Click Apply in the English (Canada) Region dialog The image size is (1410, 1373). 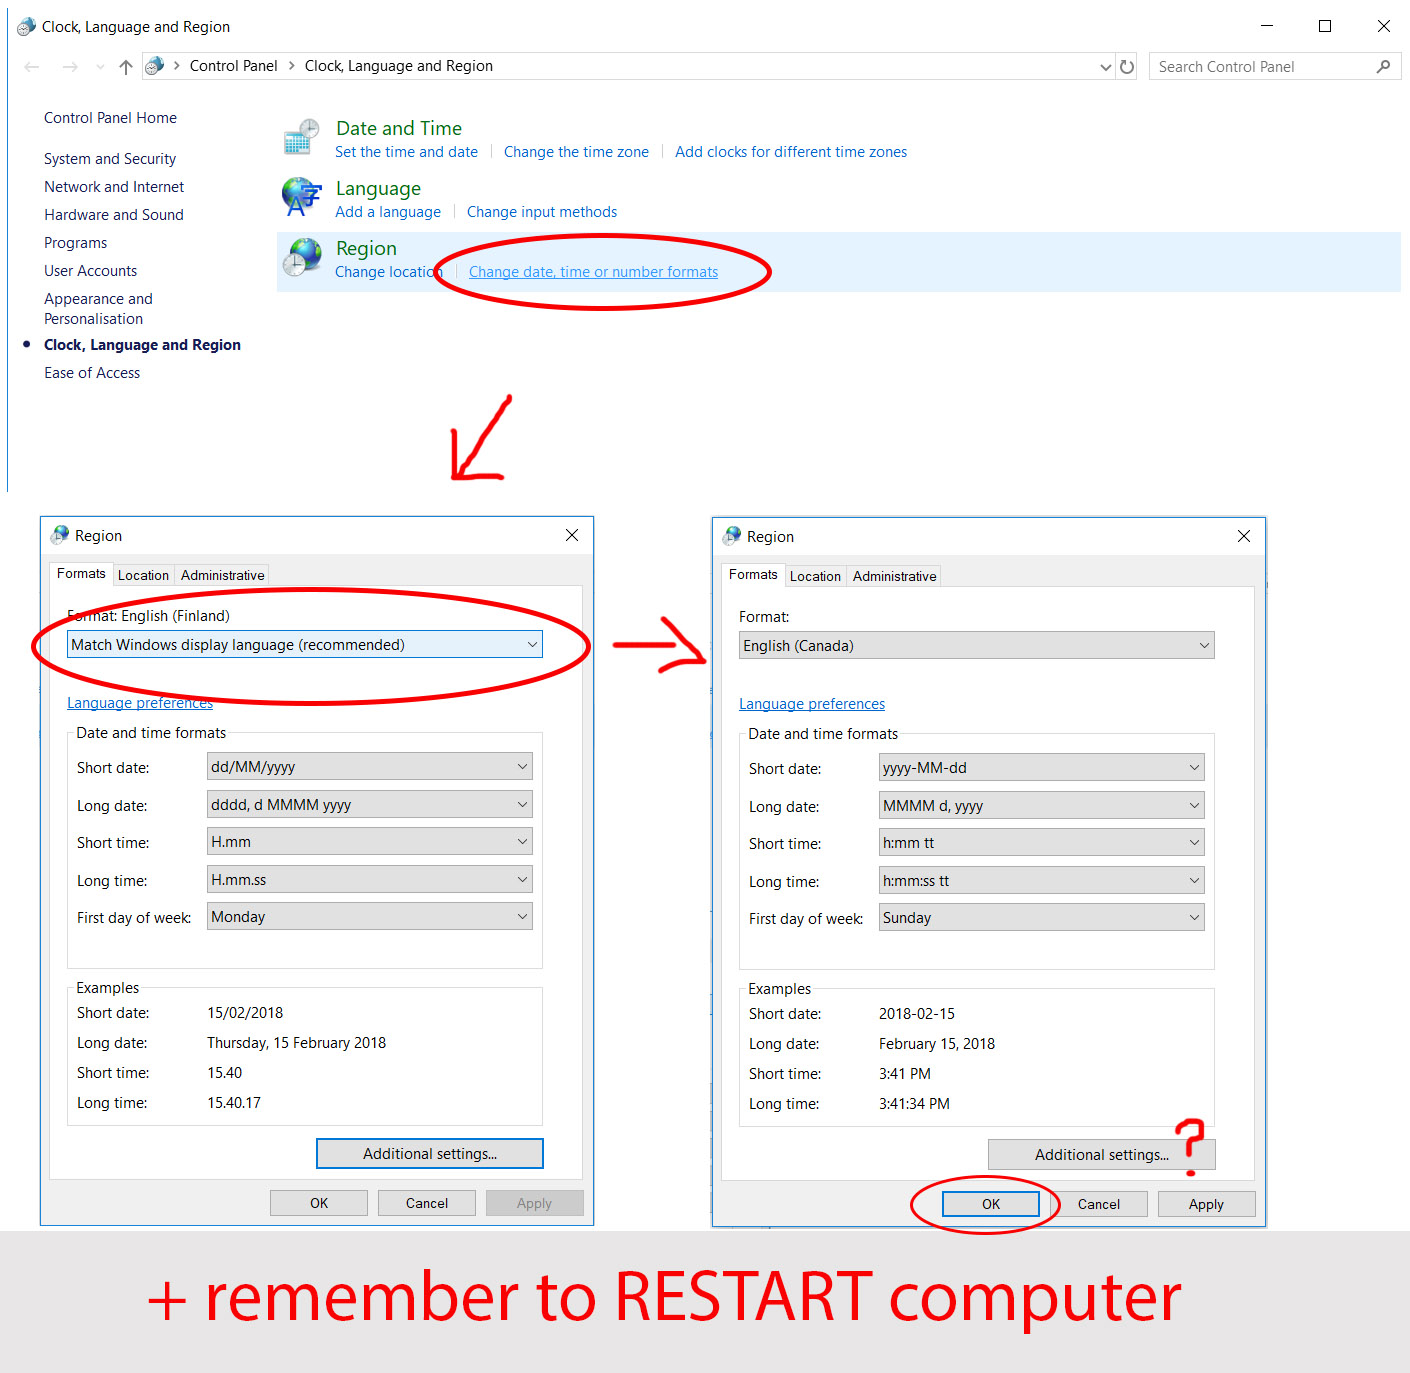[1206, 1204]
